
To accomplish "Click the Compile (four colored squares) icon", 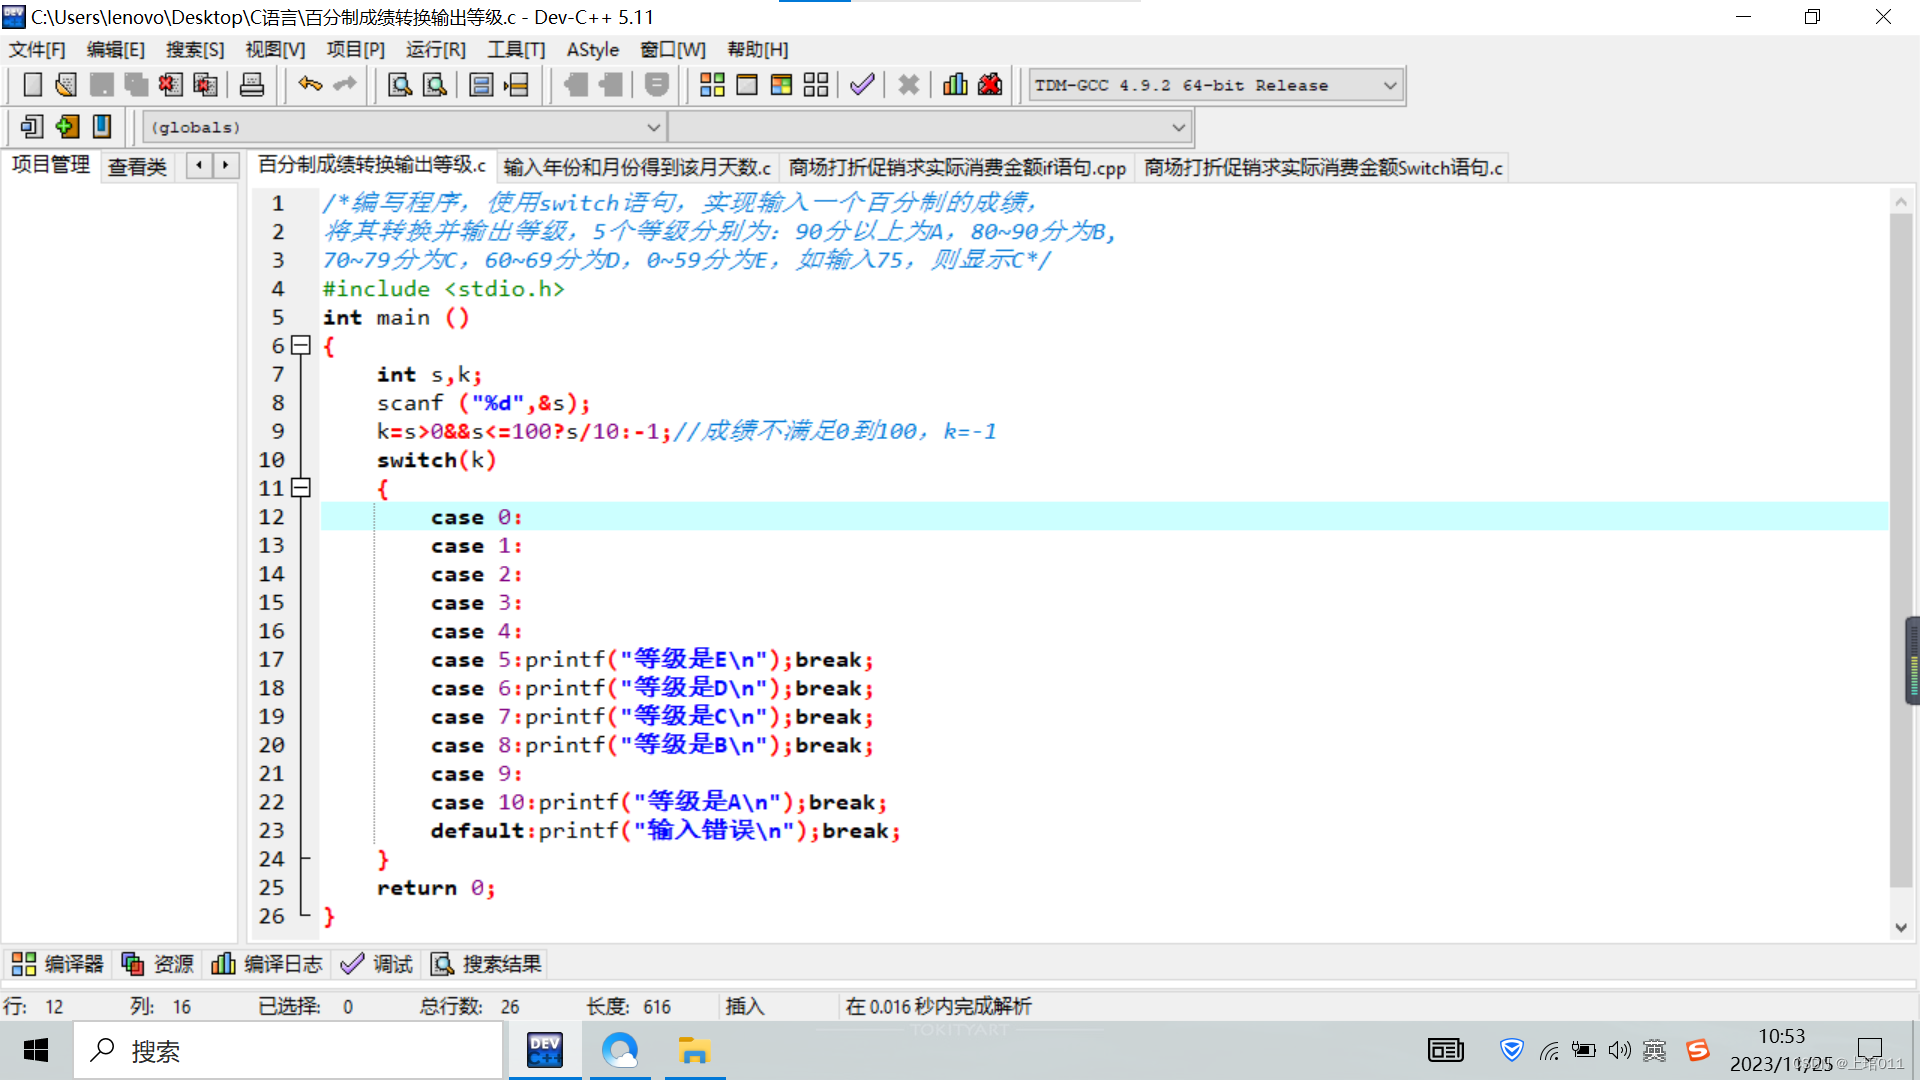I will pyautogui.click(x=712, y=85).
